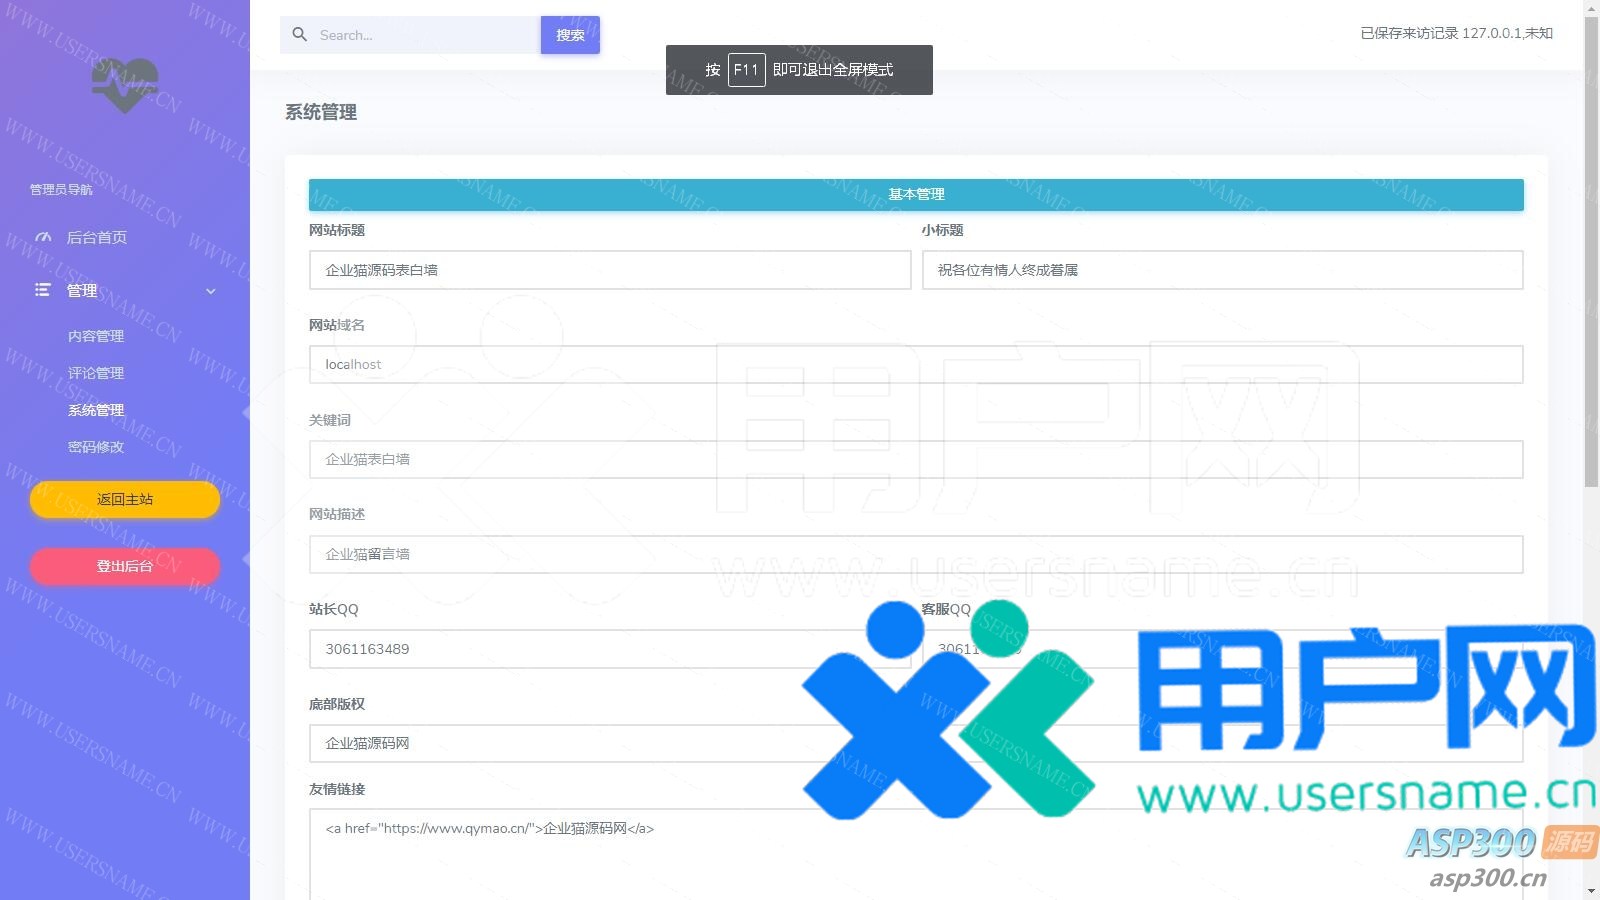1600x900 pixels.
Task: Click the red 登出后台 button
Action: pyautogui.click(x=125, y=566)
